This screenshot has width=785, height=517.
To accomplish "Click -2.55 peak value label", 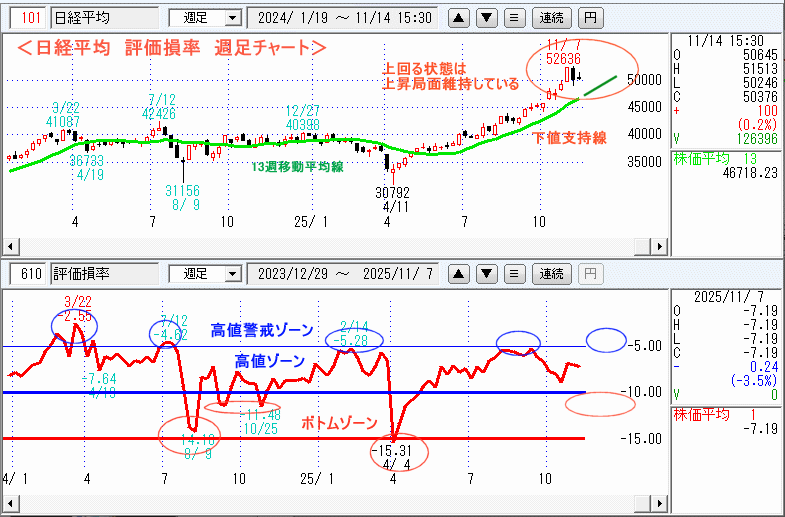I will point(74,317).
